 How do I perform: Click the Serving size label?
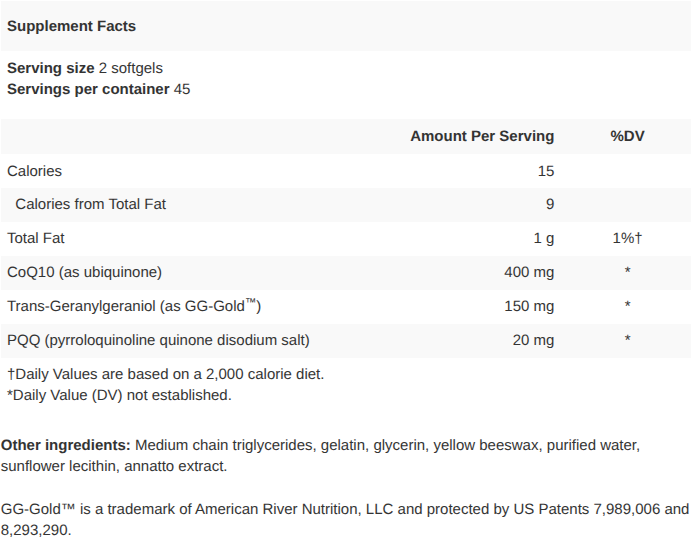50,68
